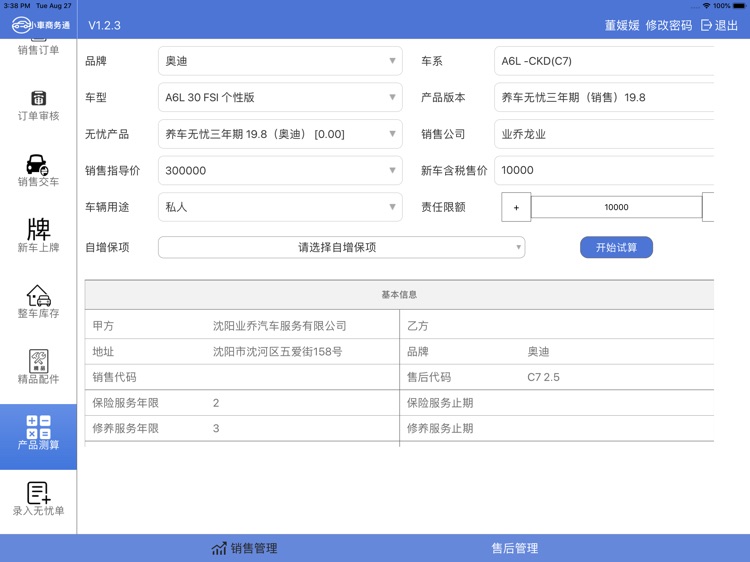The width and height of the screenshot is (750, 562).
Task: Switch to 售后管理 bottom tab
Action: (x=515, y=548)
